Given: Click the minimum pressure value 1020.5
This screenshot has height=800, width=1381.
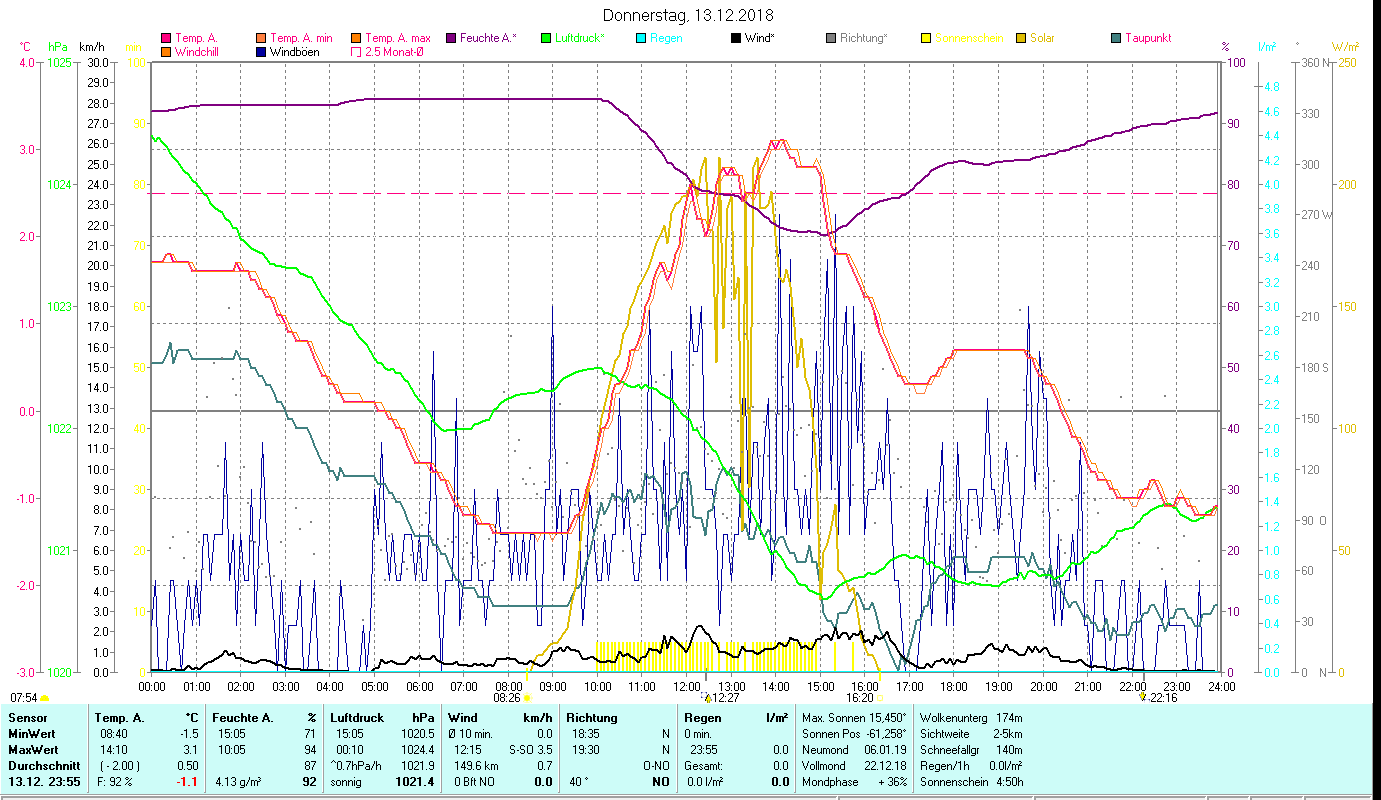Looking at the screenshot, I should pyautogui.click(x=417, y=734).
